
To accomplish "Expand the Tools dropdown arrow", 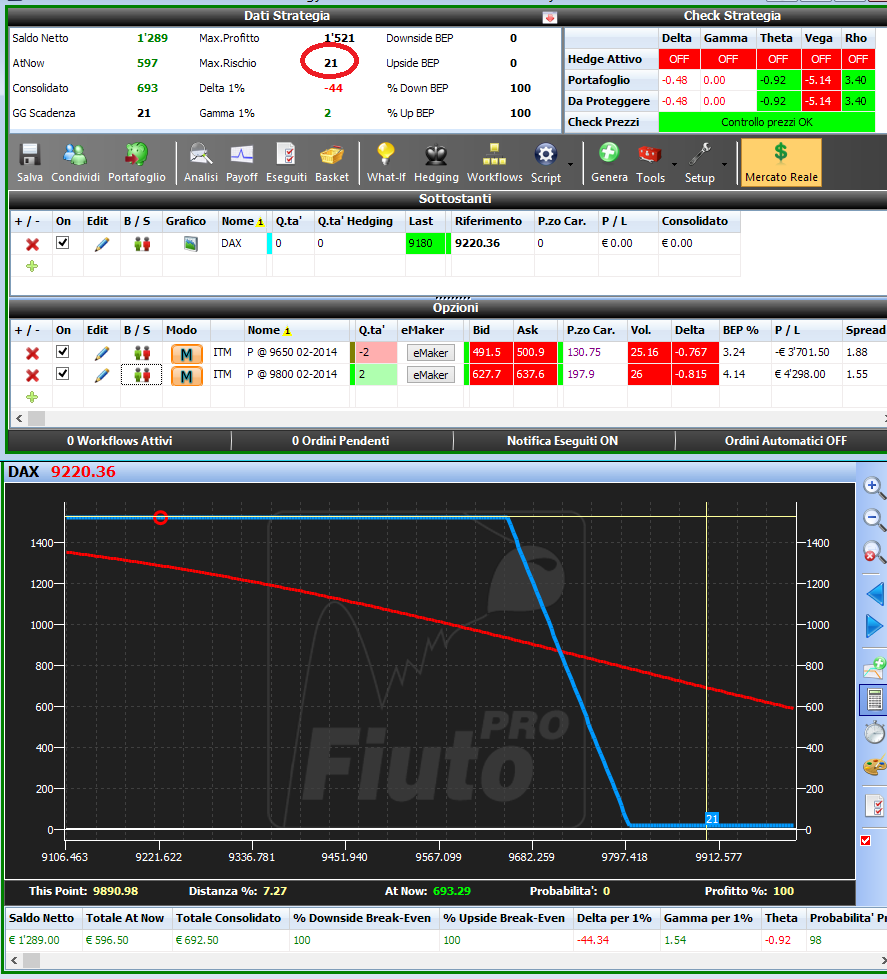I will click(x=674, y=165).
